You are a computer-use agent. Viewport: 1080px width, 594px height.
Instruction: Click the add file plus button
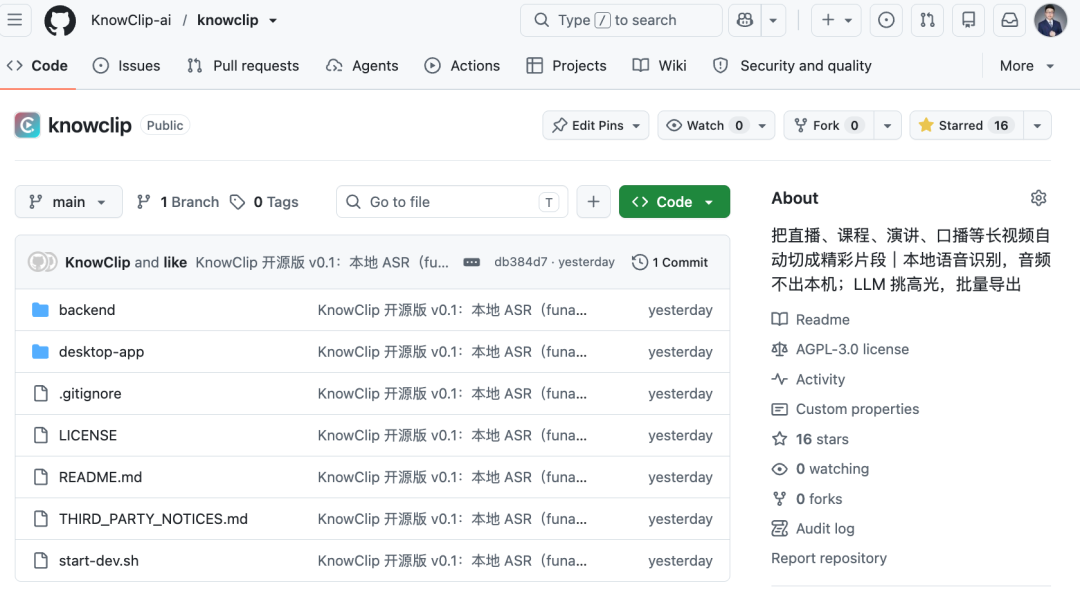593,202
